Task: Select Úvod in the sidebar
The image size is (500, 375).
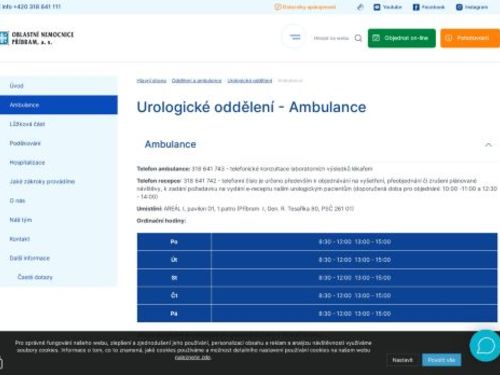Action: point(59,86)
